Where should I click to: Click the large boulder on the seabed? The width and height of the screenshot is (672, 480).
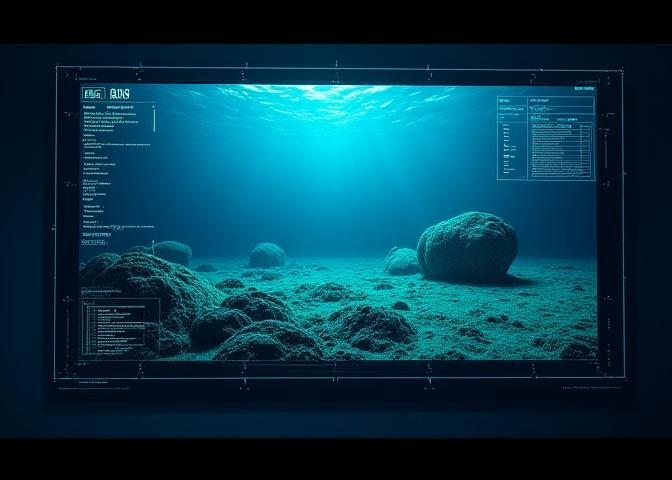pos(467,246)
